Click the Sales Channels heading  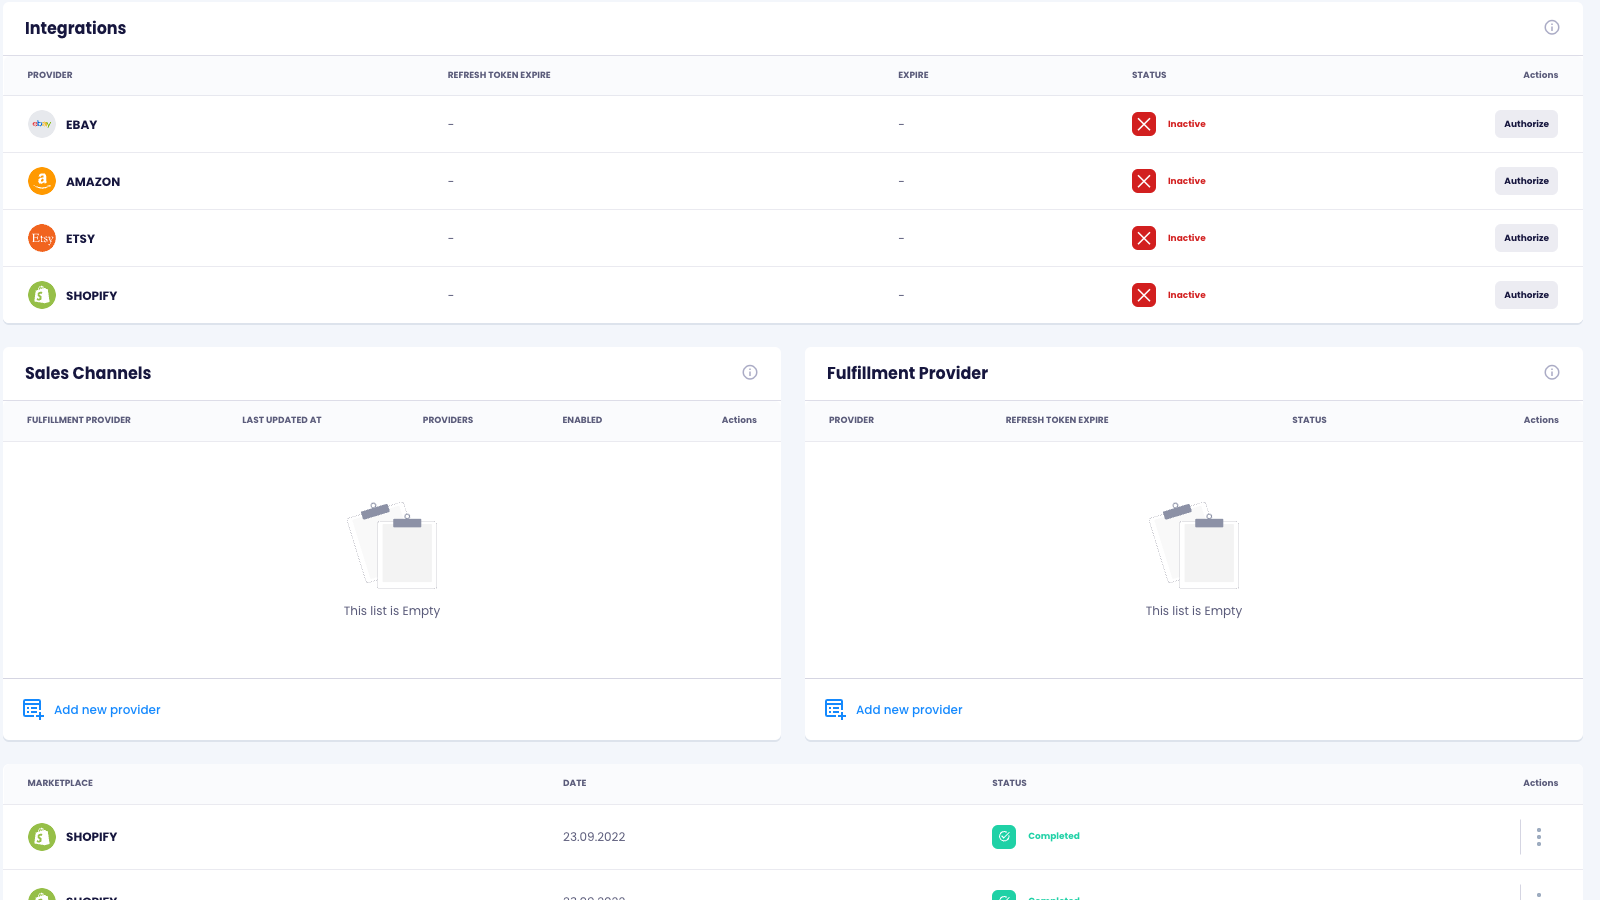click(88, 373)
